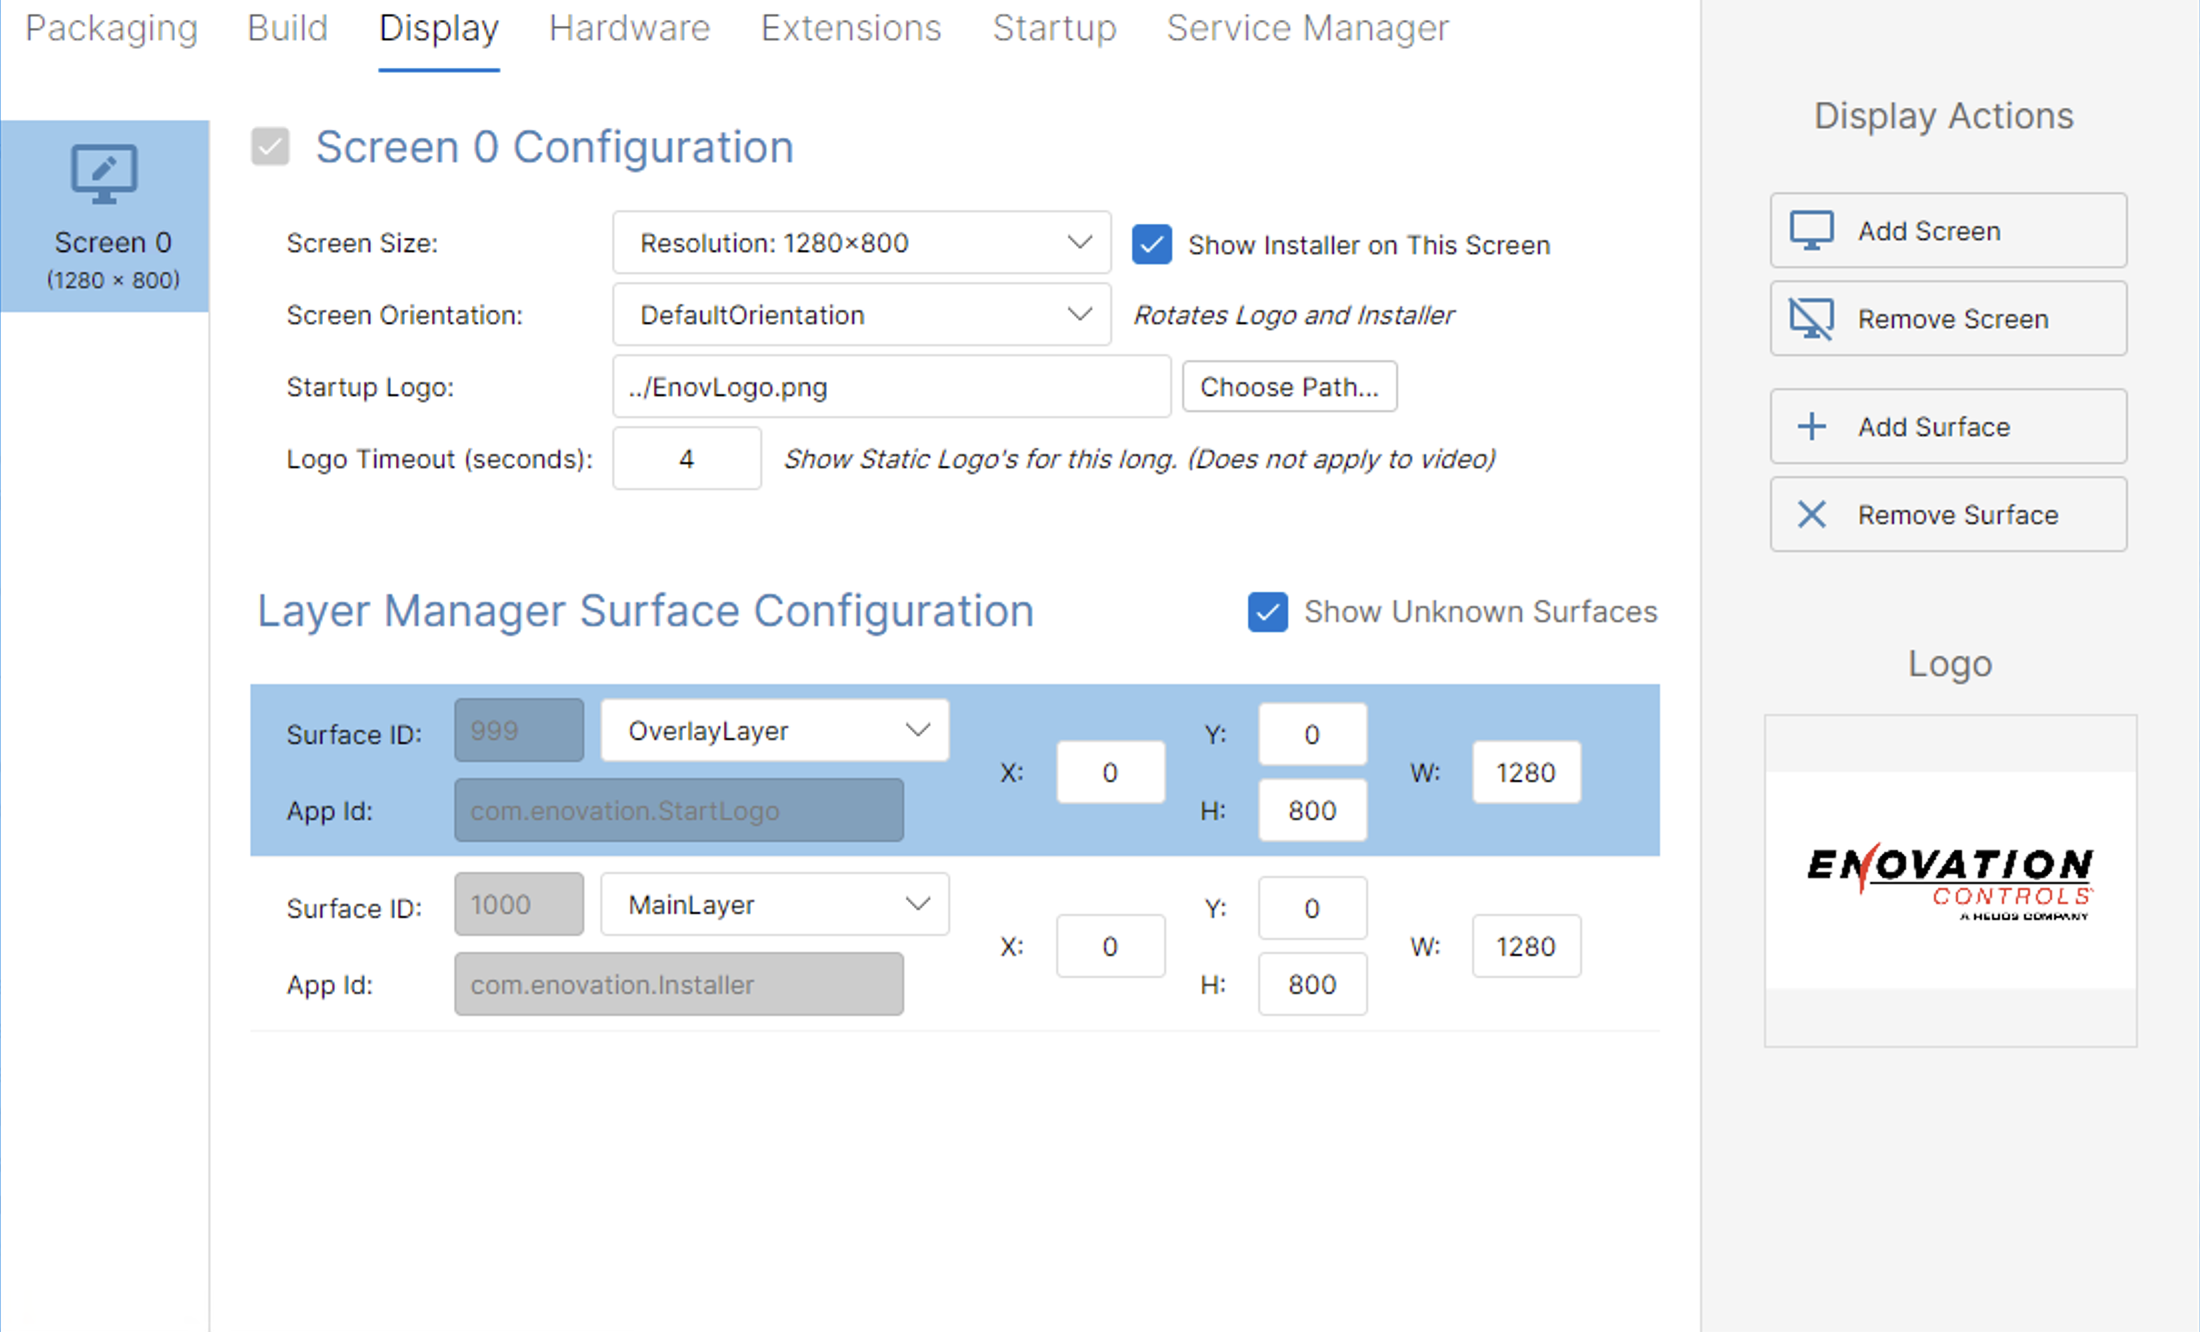Select the Display tab
The image size is (2200, 1332).
(x=439, y=28)
